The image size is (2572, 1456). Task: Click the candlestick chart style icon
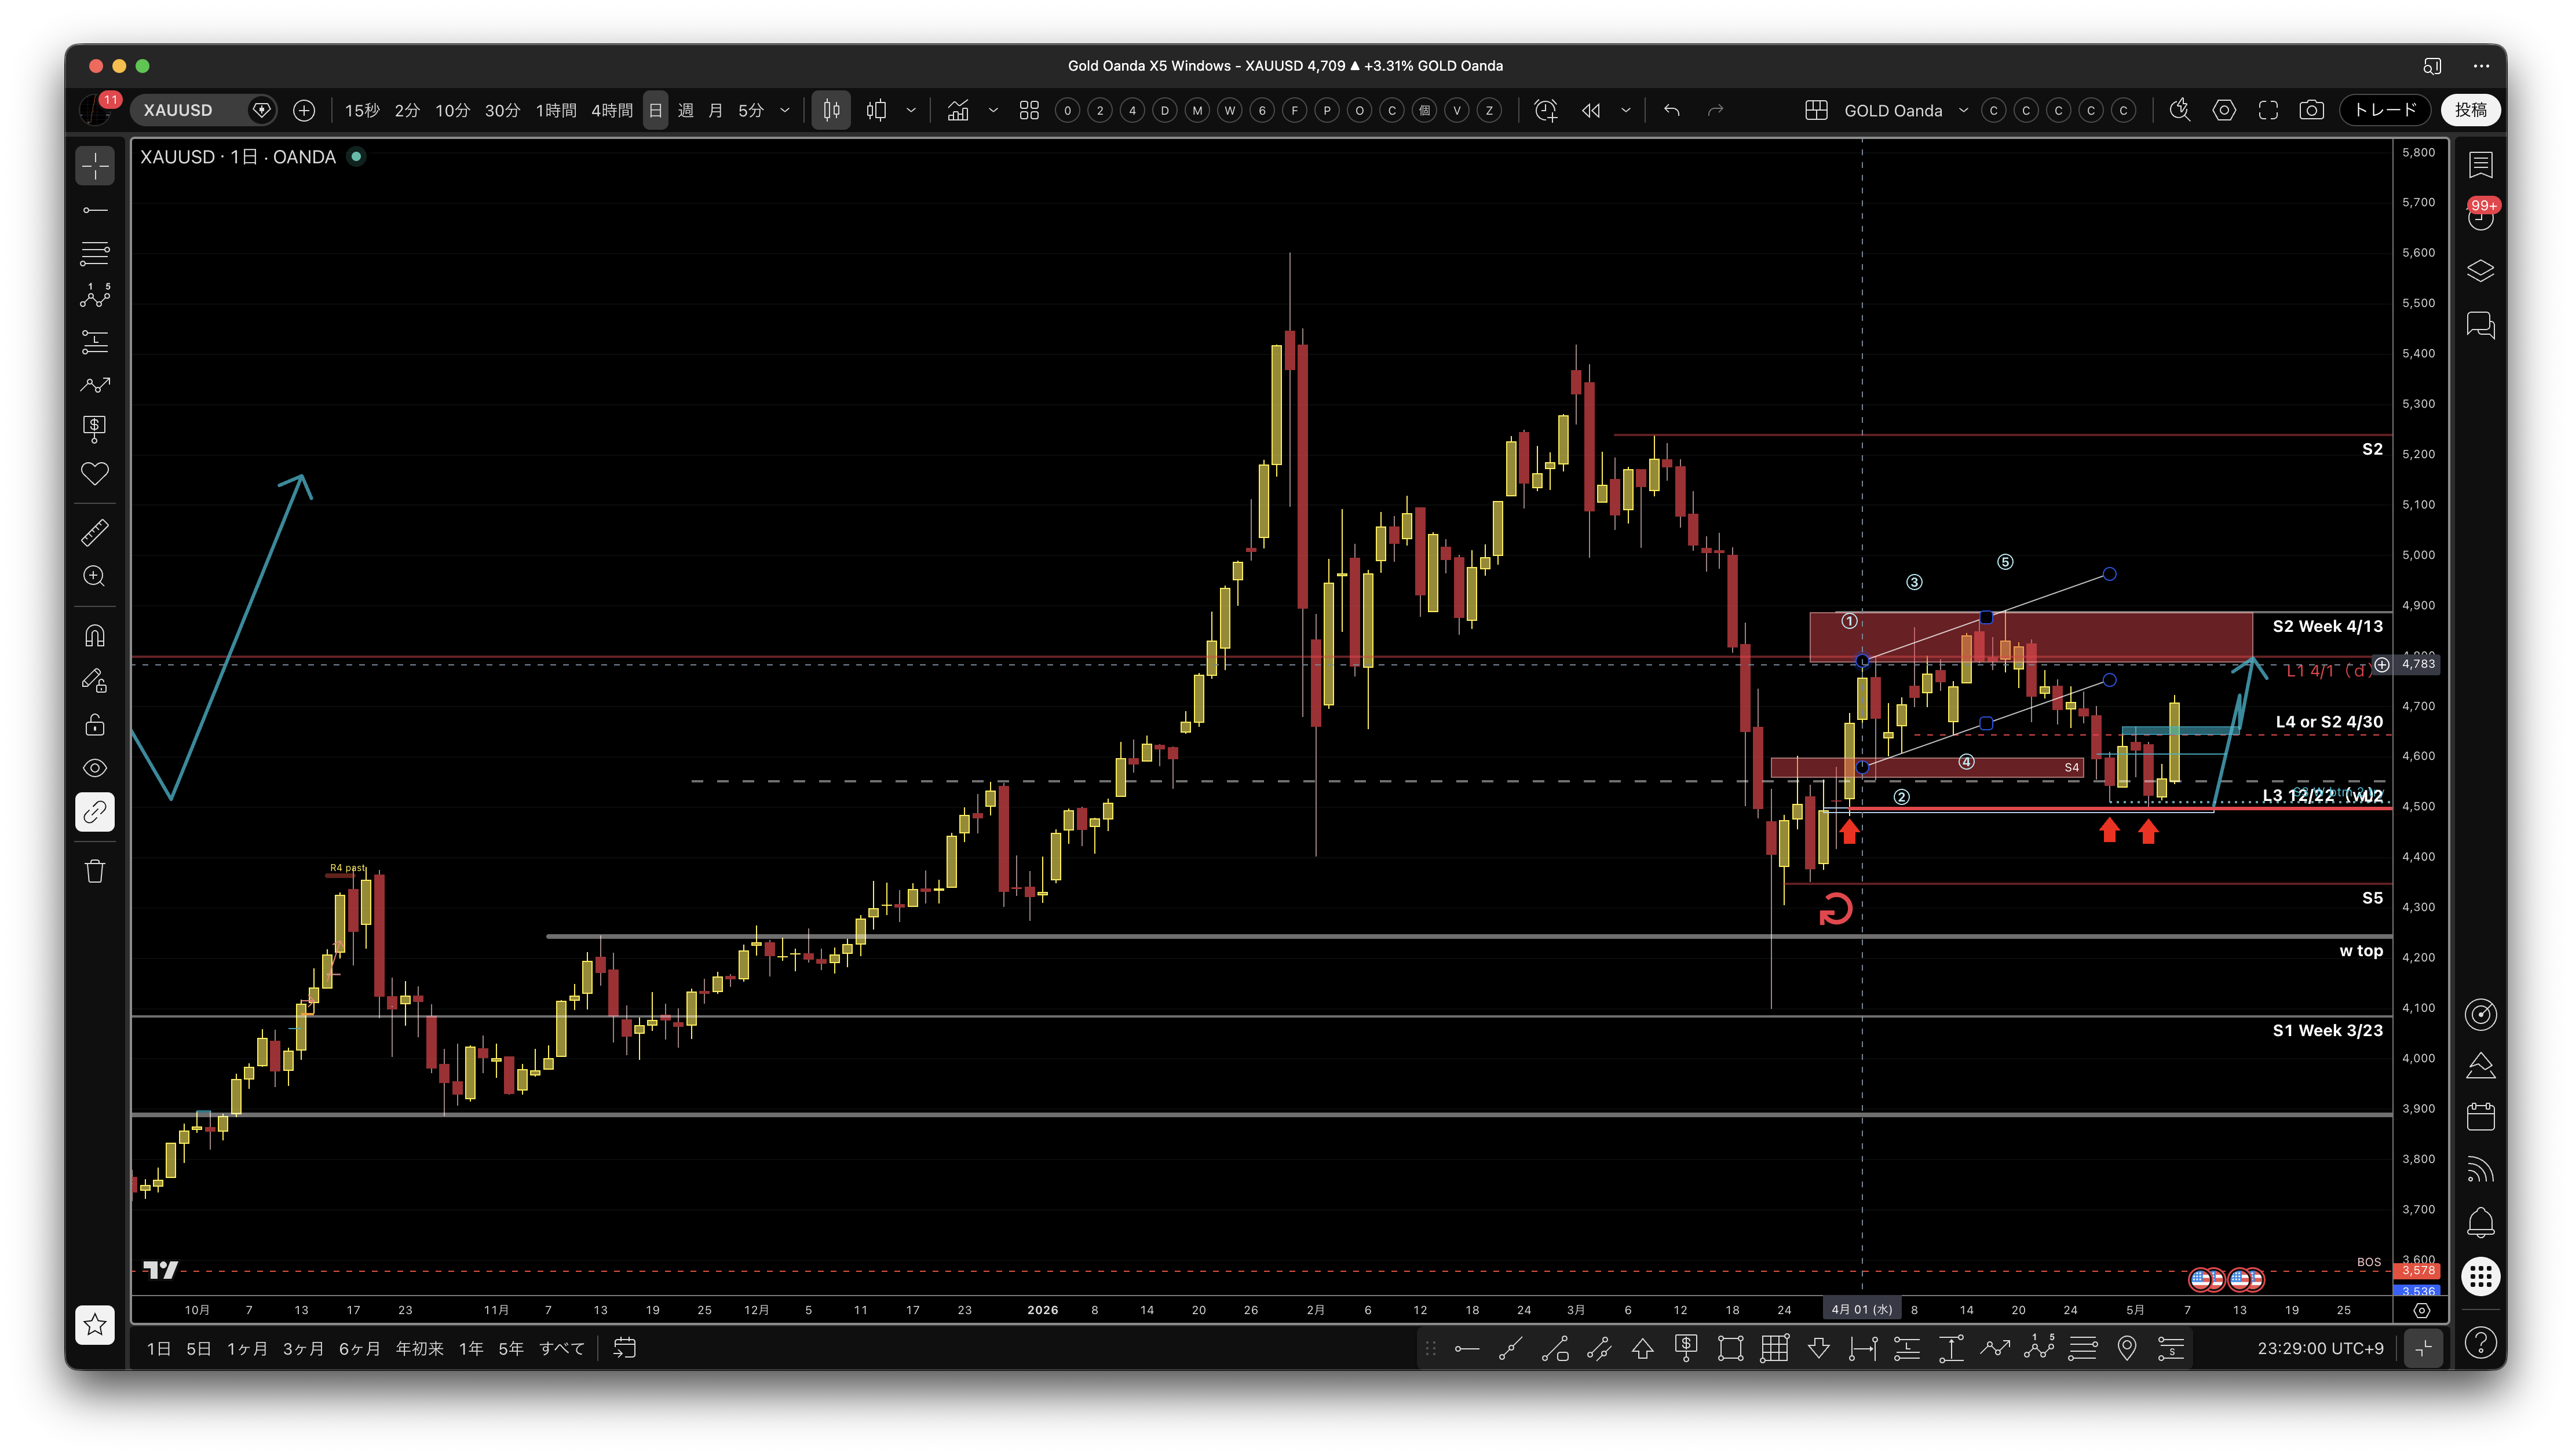pyautogui.click(x=831, y=110)
